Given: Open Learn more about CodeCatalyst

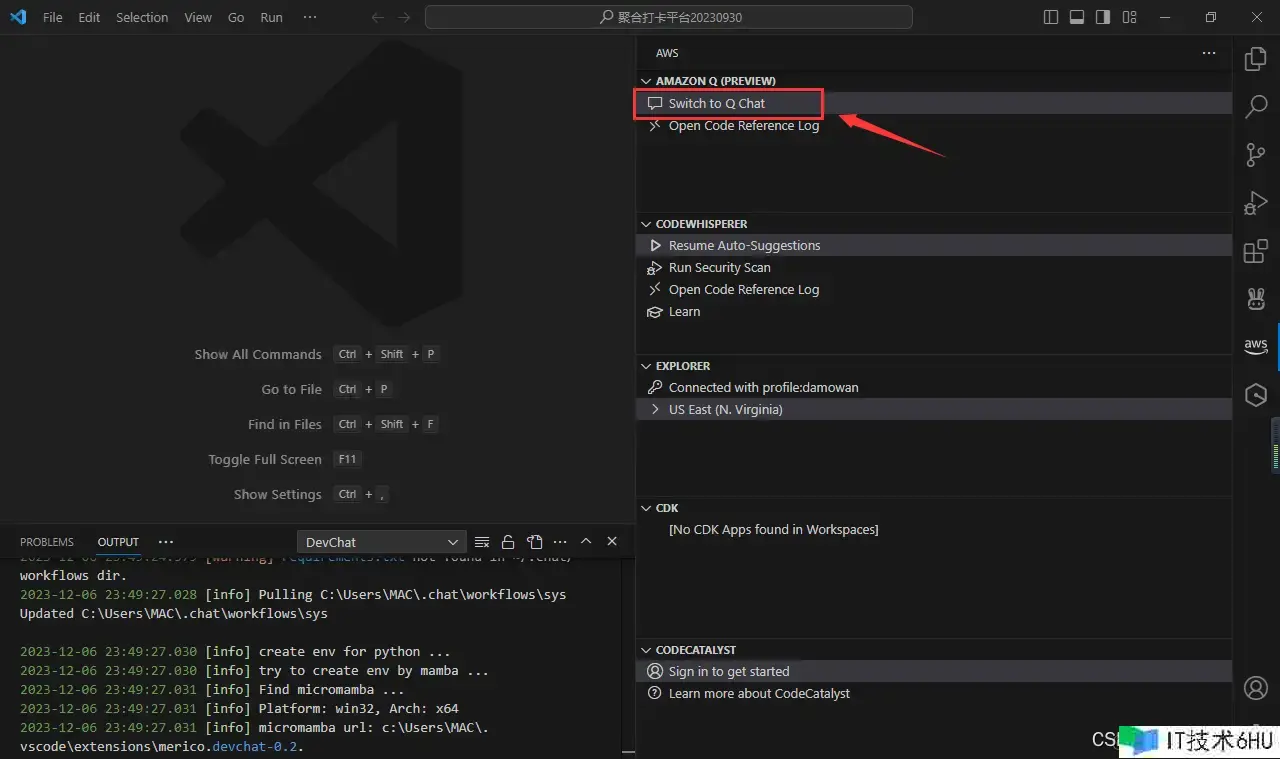Looking at the screenshot, I should [x=934, y=693].
